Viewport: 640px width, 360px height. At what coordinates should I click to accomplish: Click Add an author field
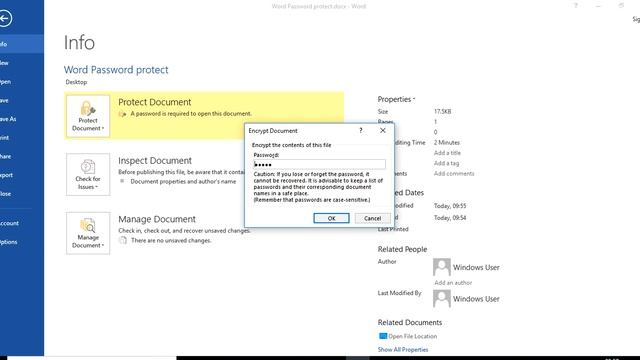453,282
